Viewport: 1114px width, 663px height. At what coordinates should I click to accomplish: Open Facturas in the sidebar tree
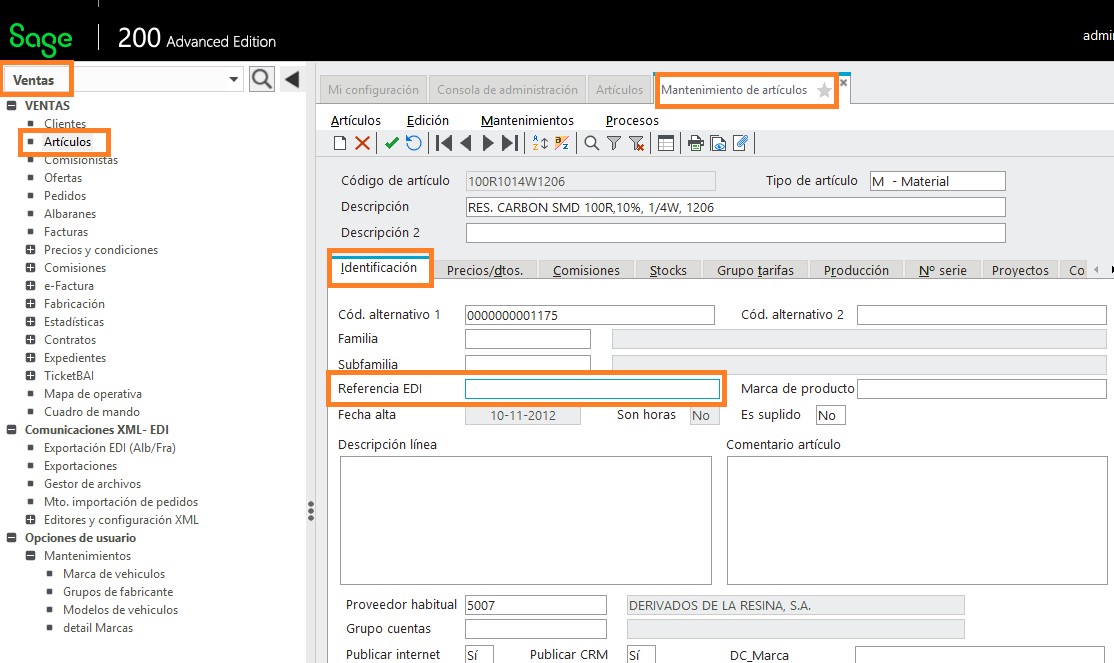coord(66,232)
